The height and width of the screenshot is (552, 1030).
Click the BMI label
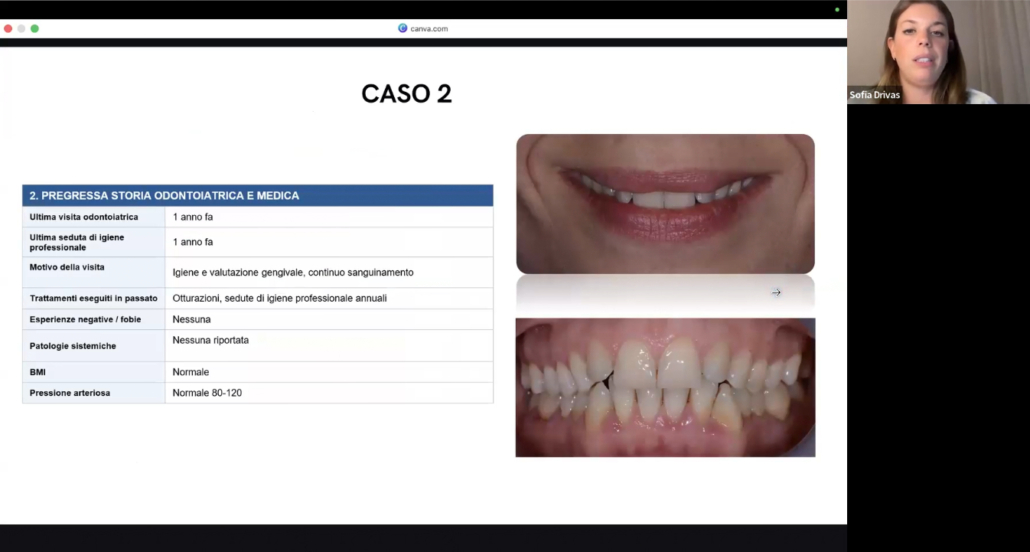(37, 372)
